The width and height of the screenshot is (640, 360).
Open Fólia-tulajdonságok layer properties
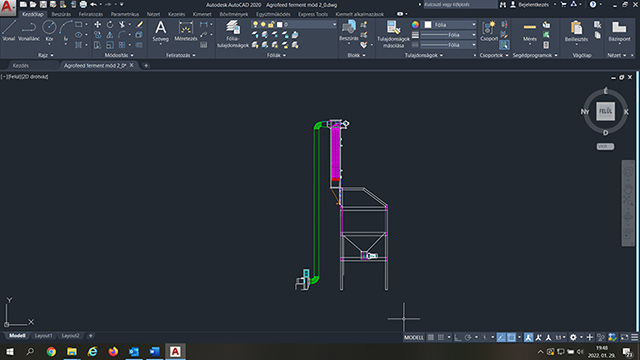pyautogui.click(x=233, y=34)
